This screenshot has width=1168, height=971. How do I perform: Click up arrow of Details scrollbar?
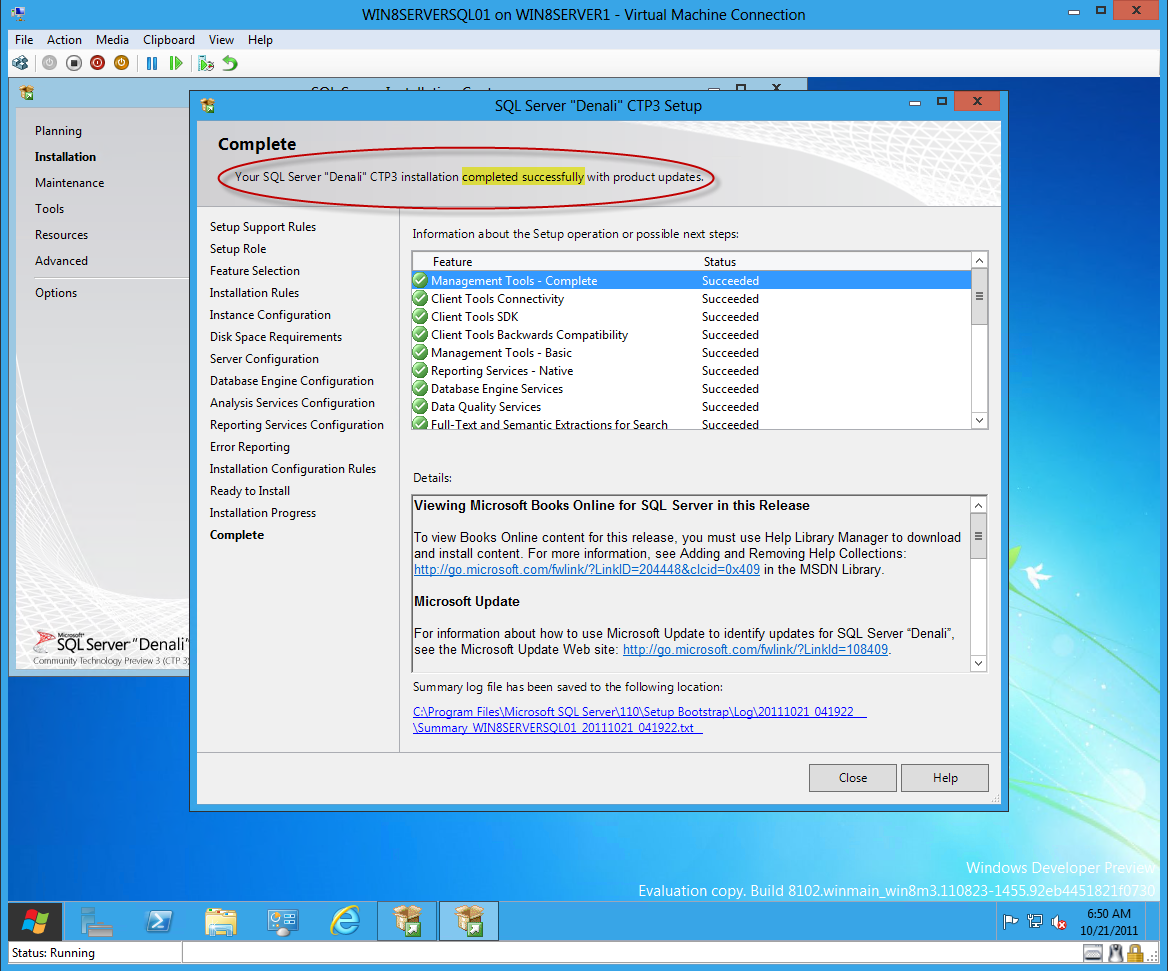click(x=979, y=506)
